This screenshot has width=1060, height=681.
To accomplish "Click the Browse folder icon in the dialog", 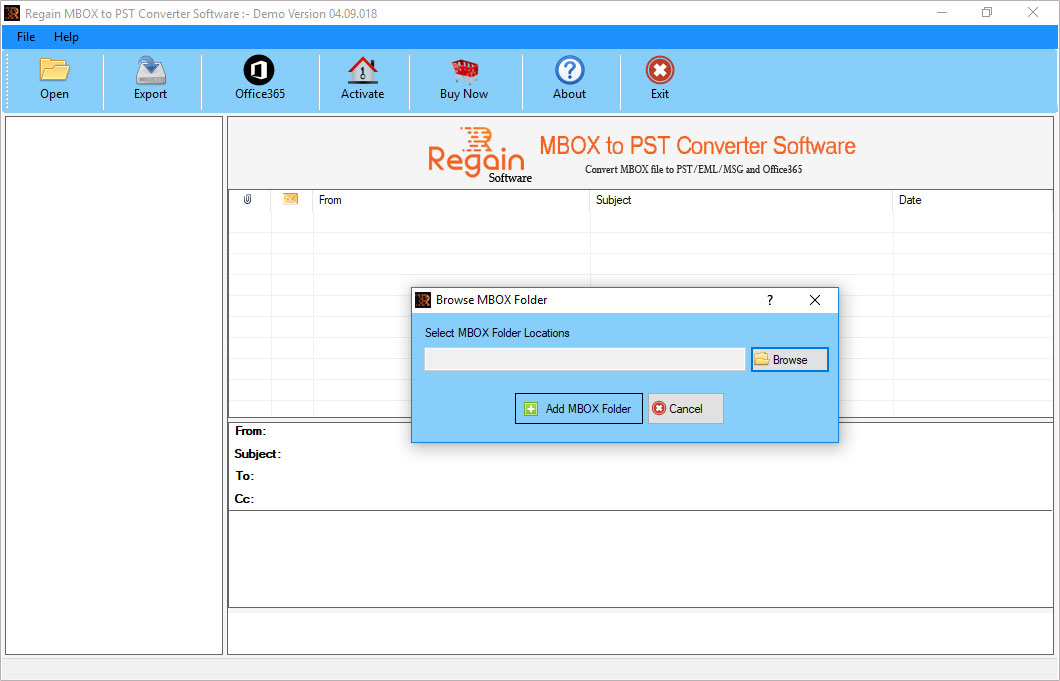I will [x=765, y=359].
